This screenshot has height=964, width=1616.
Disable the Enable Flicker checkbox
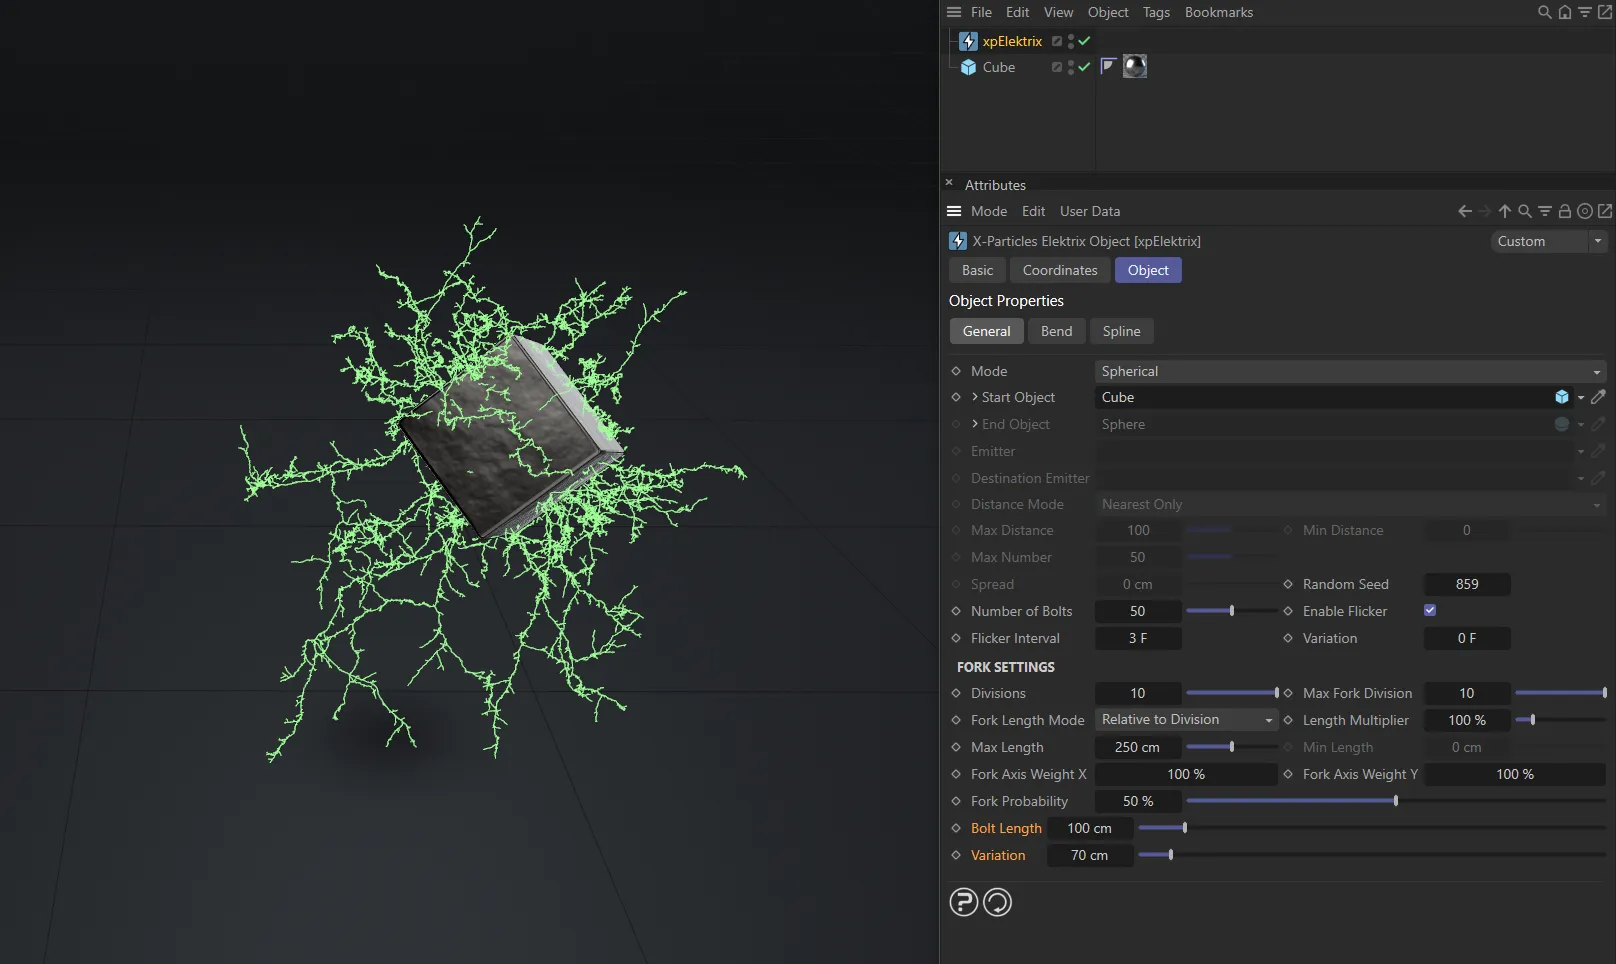(x=1430, y=610)
